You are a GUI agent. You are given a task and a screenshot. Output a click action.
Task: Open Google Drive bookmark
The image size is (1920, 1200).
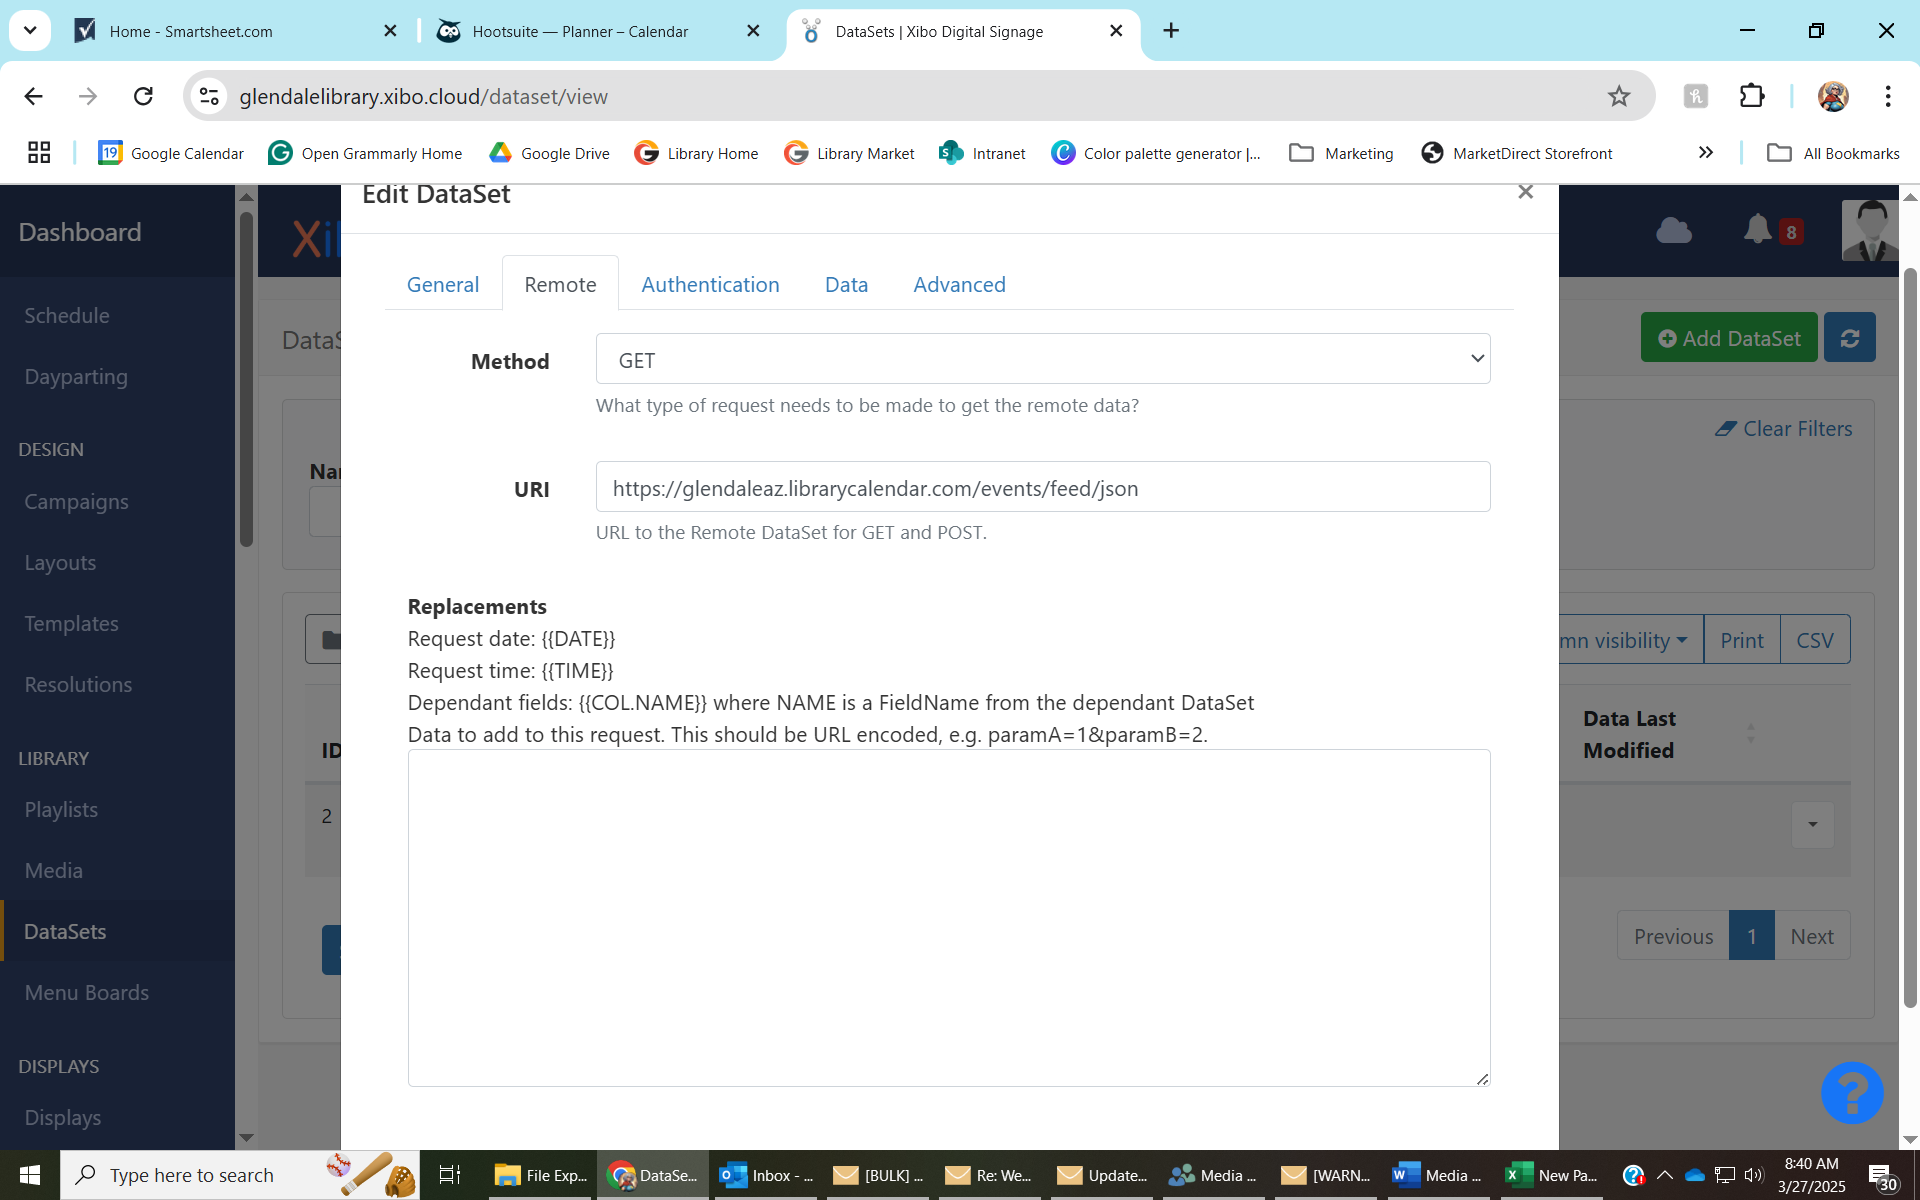tap(549, 153)
